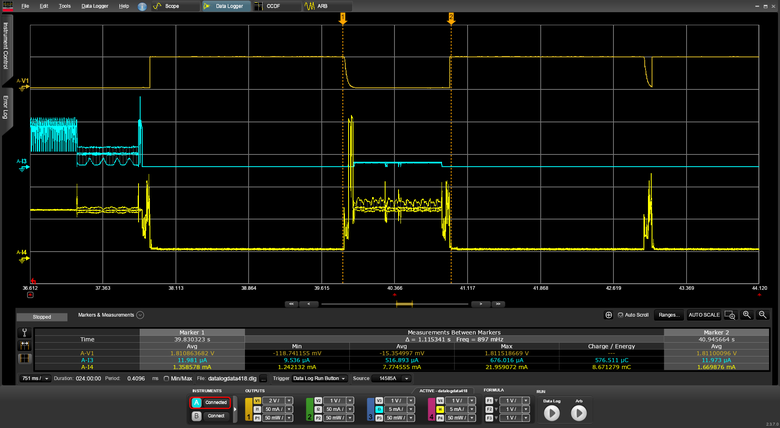Open the Help menu
This screenshot has width=780, height=428.
tap(124, 6)
